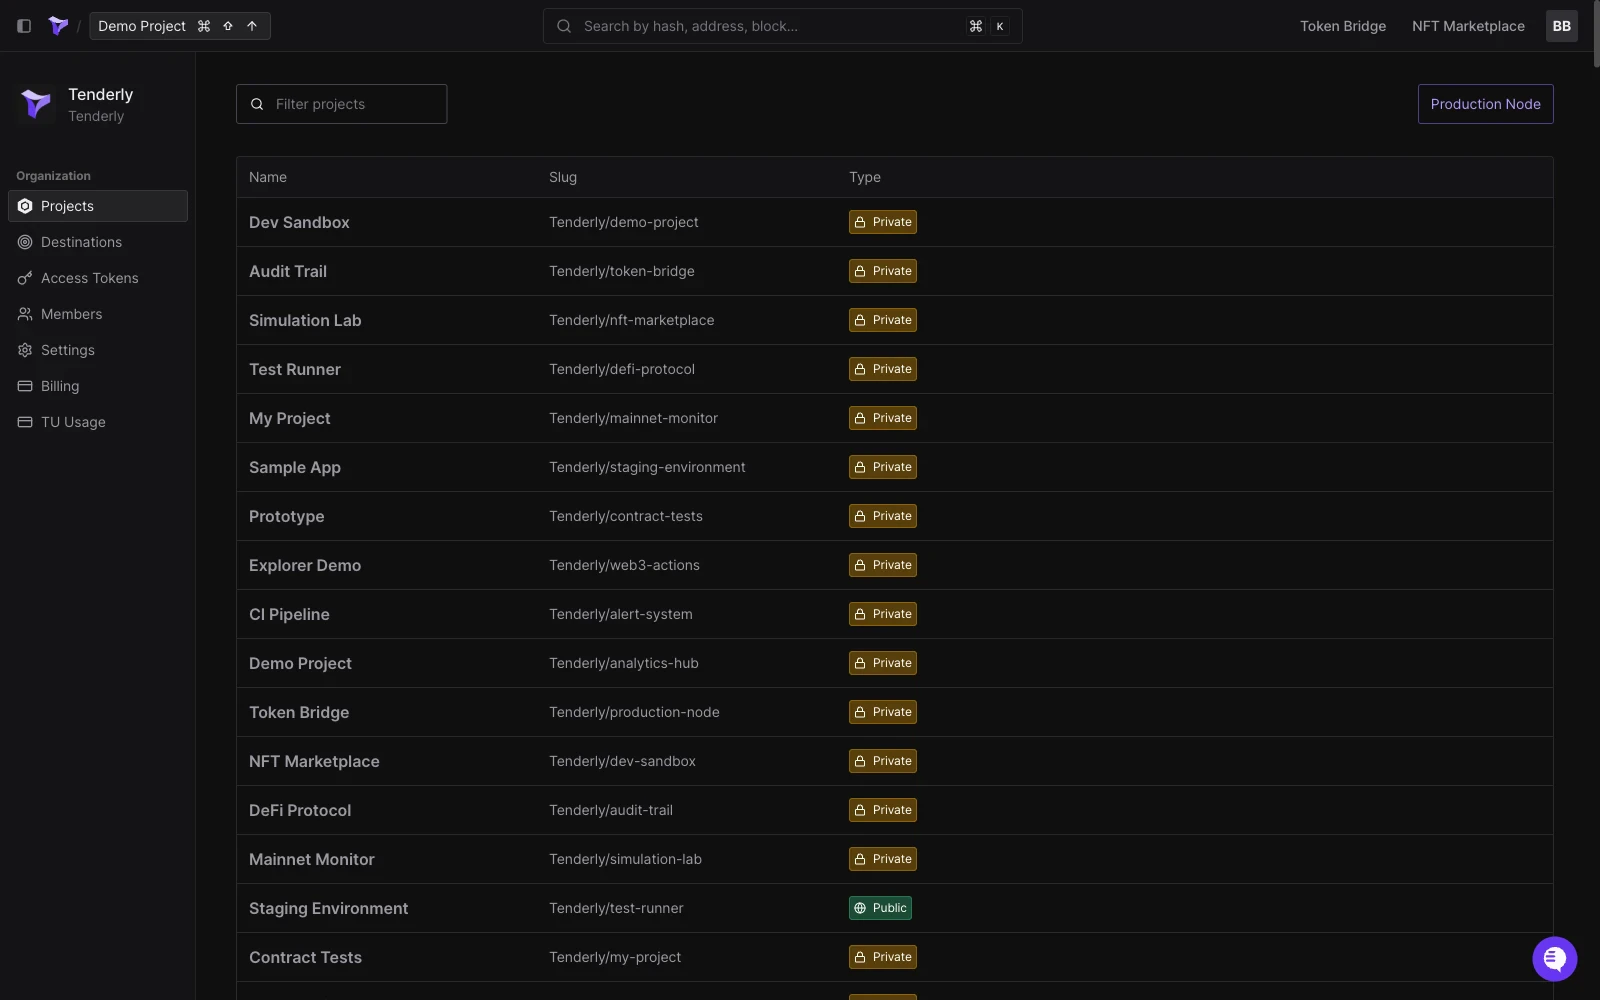The height and width of the screenshot is (1000, 1600).
Task: Click the Projects hexagon icon
Action: click(25, 206)
